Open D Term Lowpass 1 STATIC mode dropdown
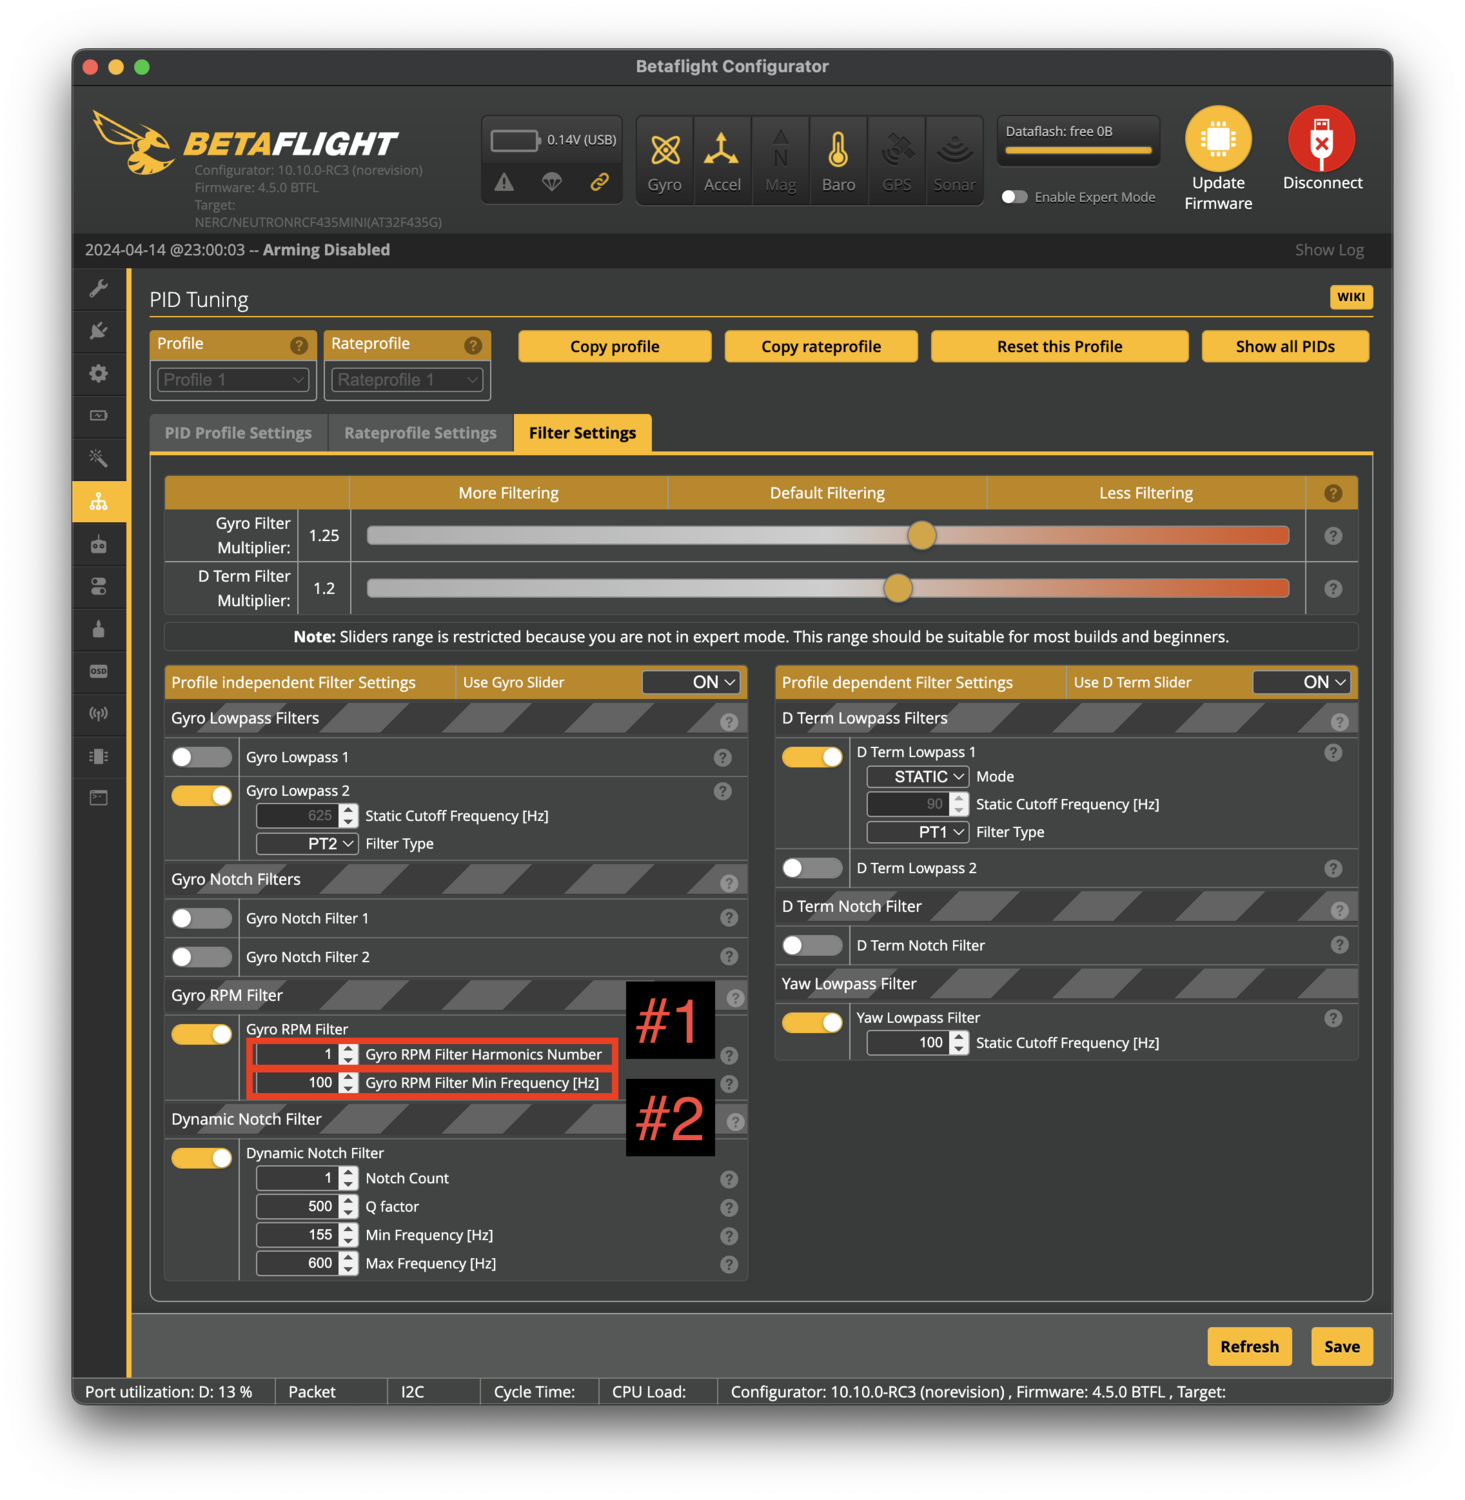 (918, 777)
